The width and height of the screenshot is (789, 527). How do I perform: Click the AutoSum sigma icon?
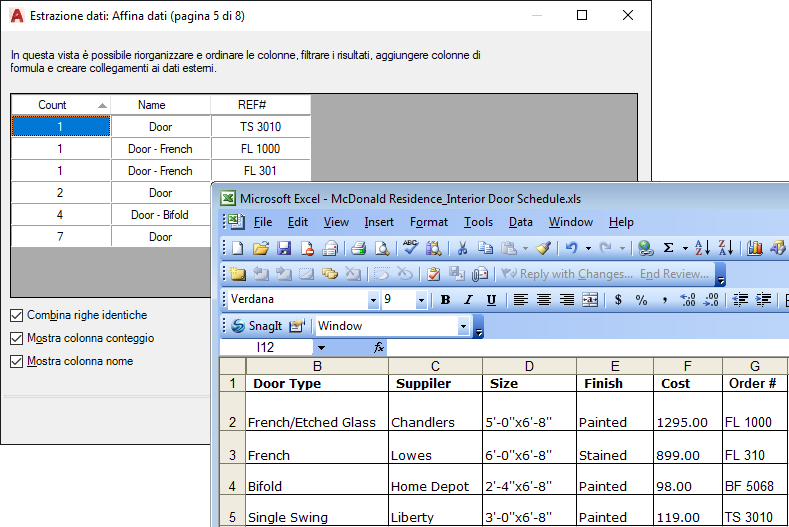tap(668, 248)
